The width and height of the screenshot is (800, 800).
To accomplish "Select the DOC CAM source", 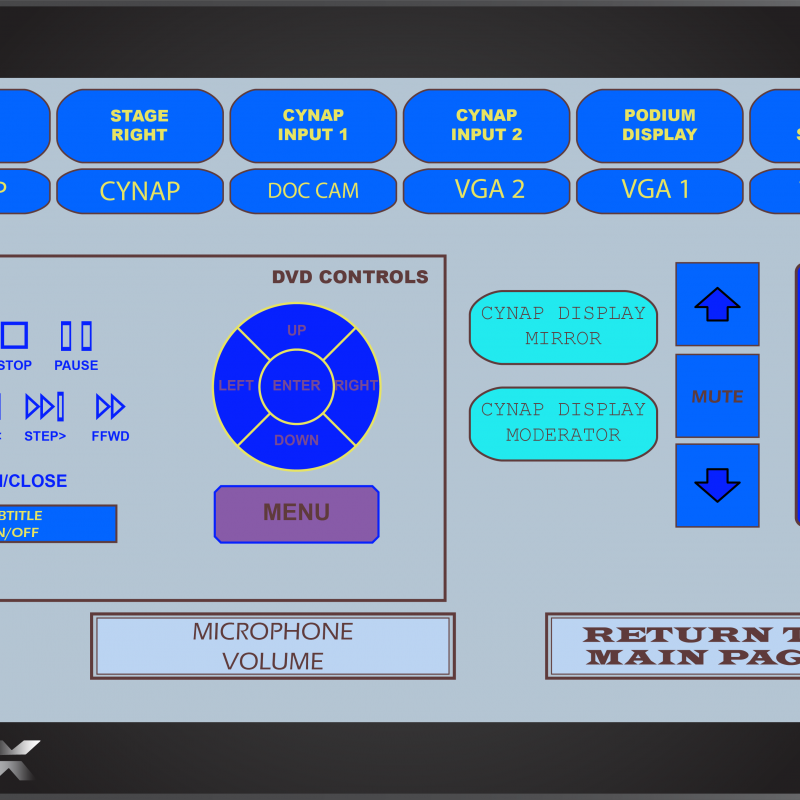I will 313,191.
